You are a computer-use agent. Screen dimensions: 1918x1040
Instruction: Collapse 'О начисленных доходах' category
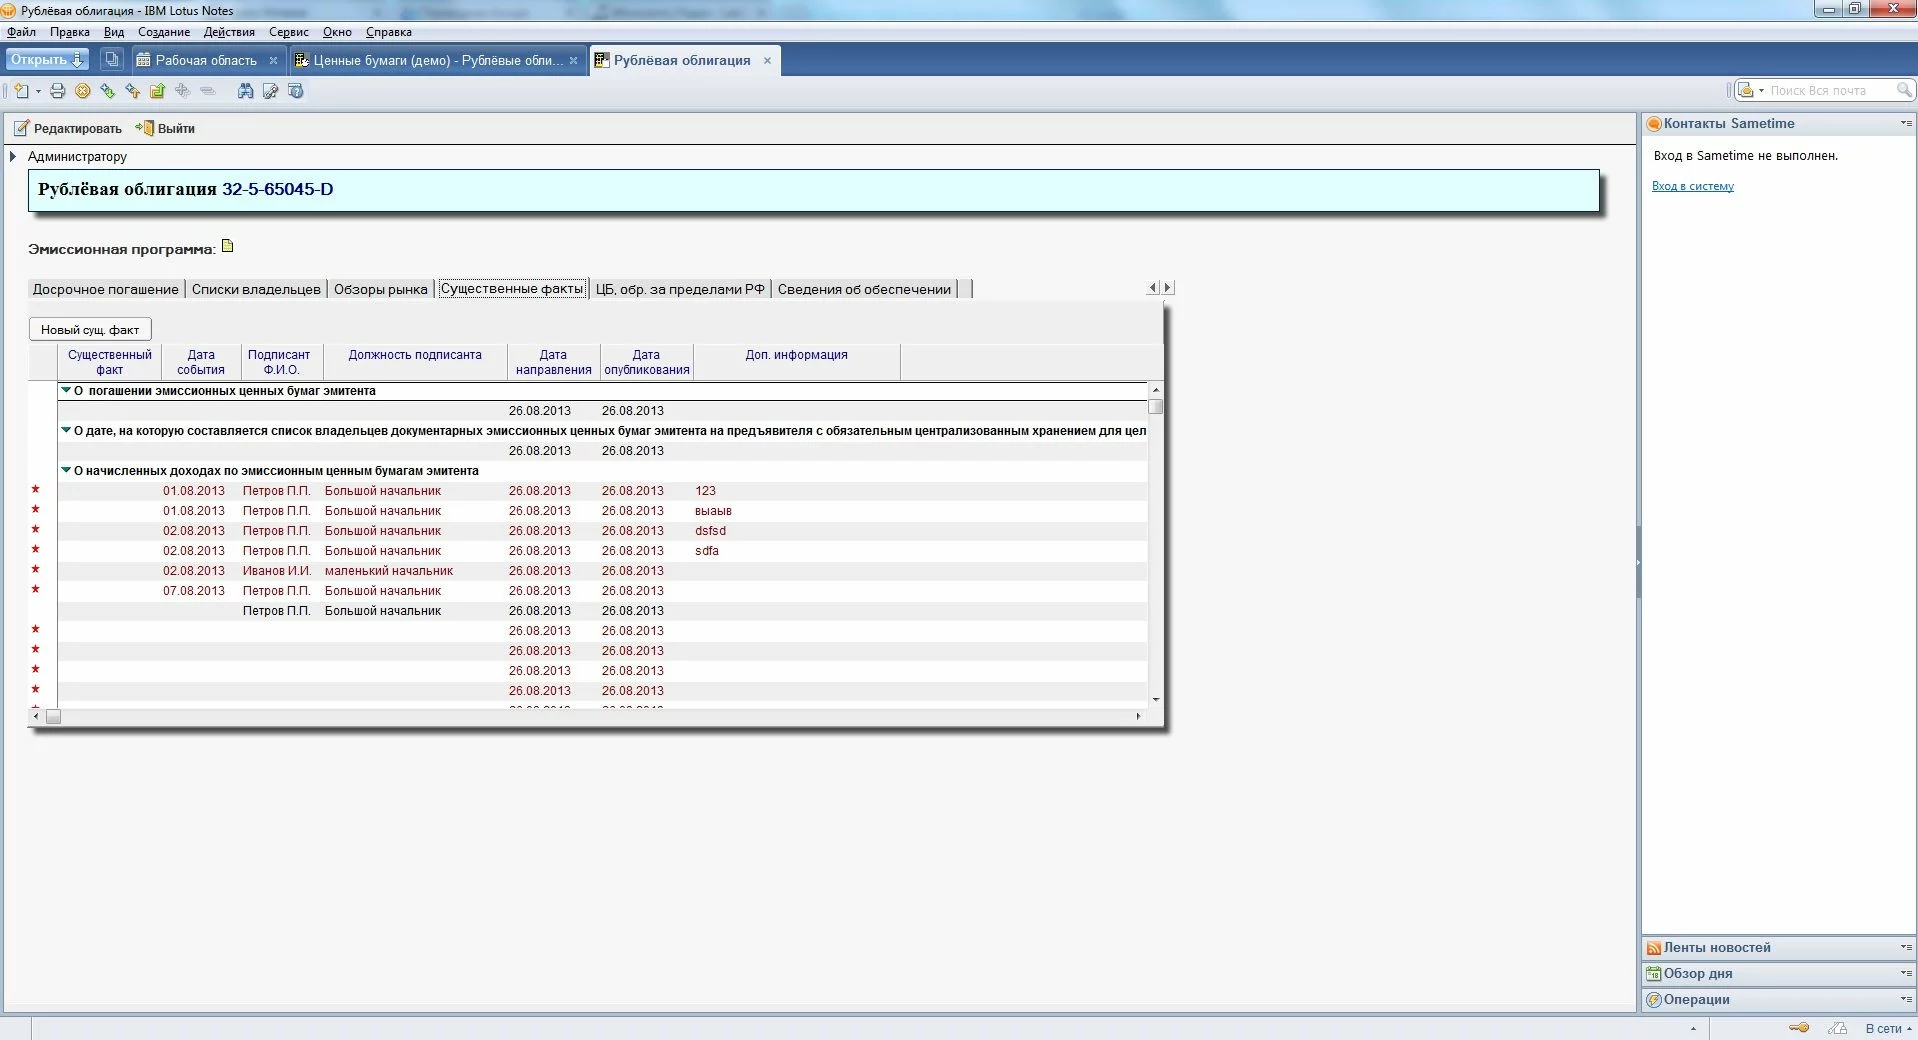(x=66, y=471)
